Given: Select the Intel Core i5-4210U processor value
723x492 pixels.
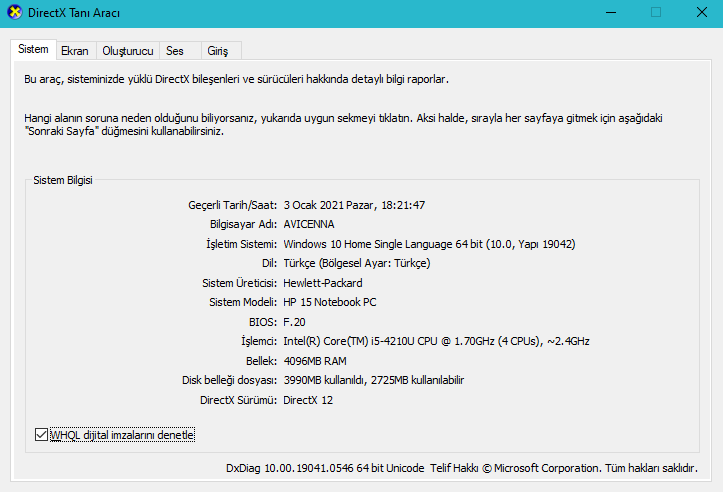Looking at the screenshot, I should point(436,341).
